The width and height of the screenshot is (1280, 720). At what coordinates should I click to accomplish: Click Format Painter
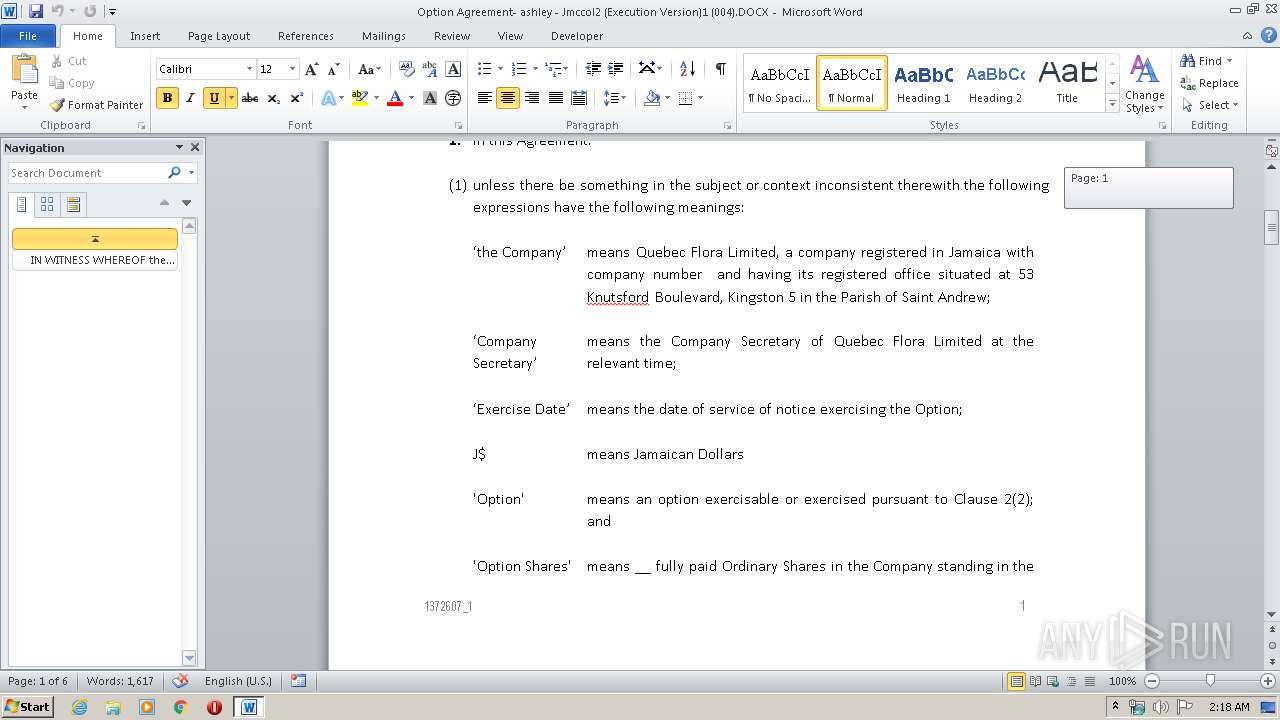[x=97, y=105]
